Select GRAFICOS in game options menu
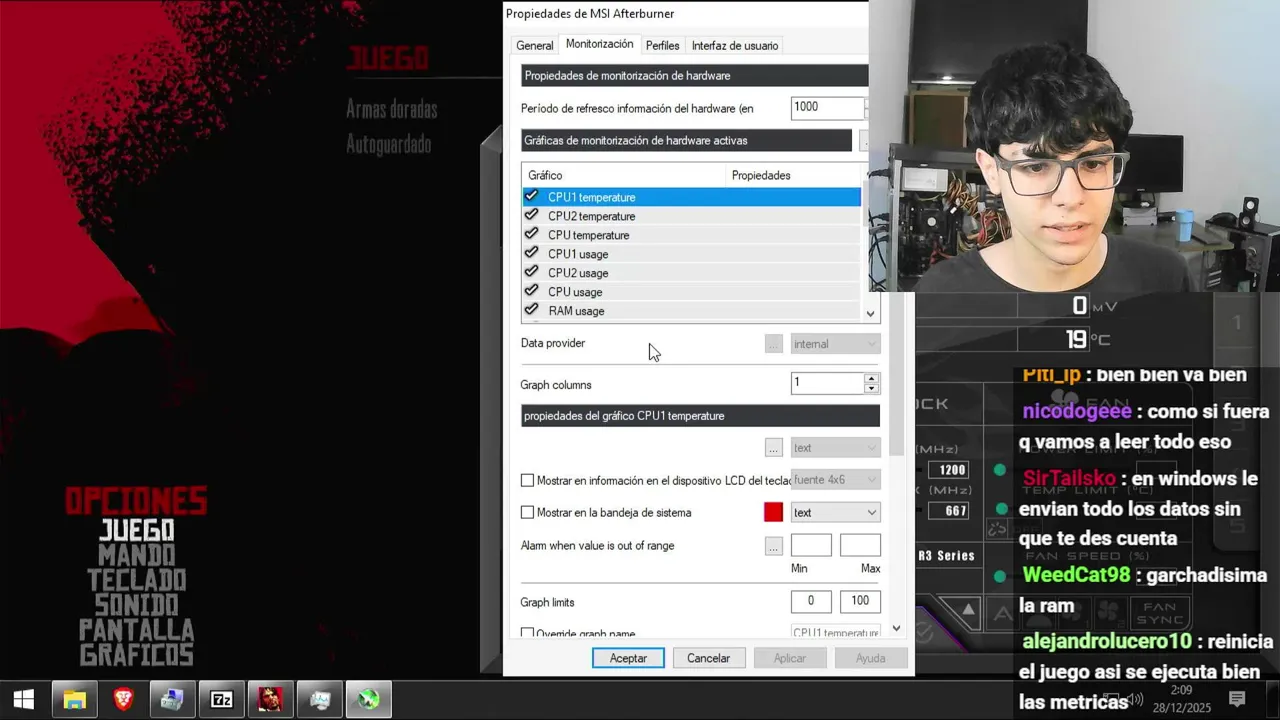Image resolution: width=1280 pixels, height=720 pixels. (137, 655)
